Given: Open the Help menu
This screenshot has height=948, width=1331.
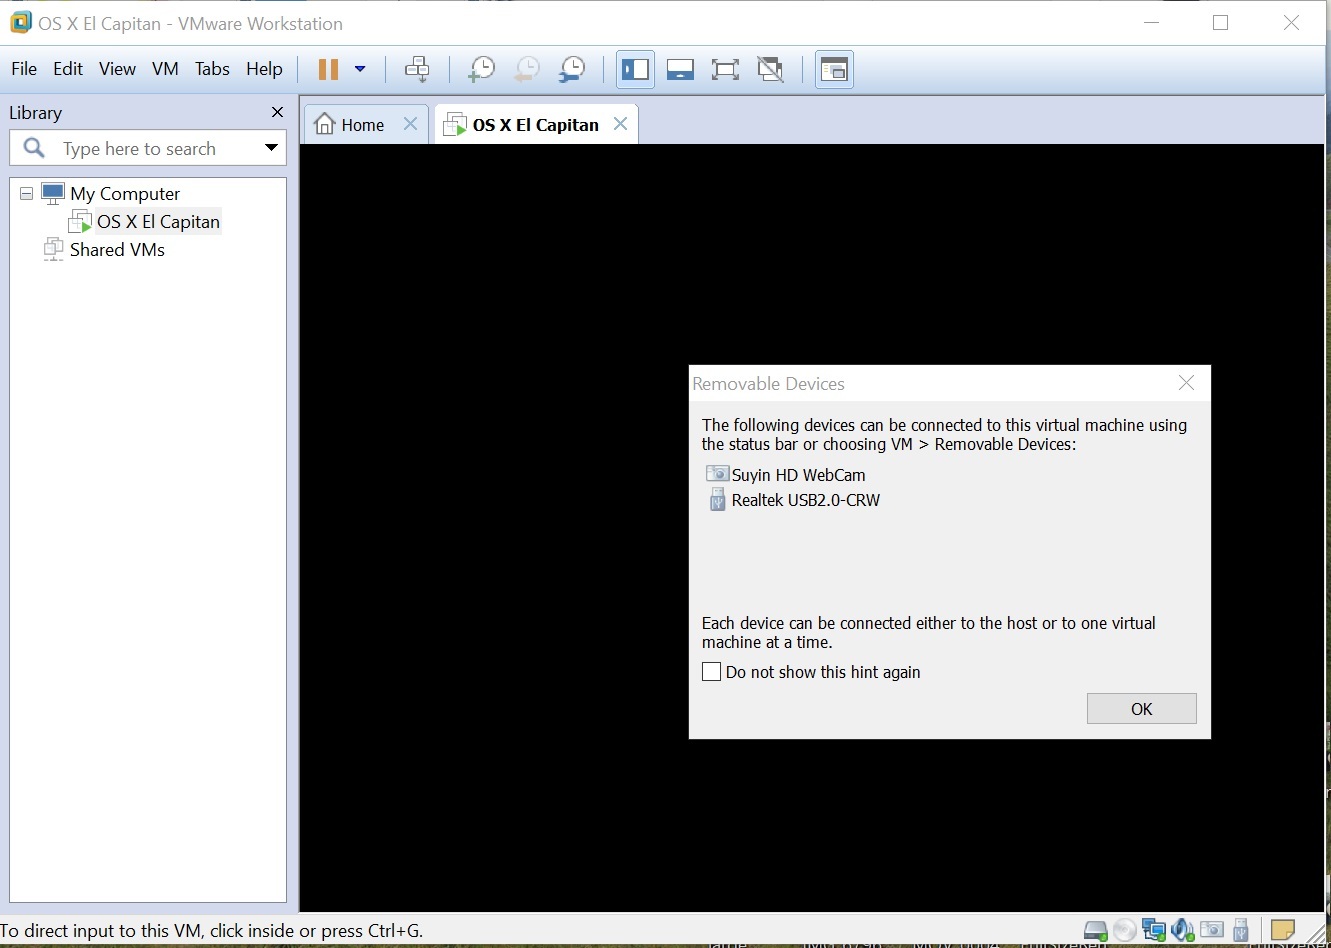Looking at the screenshot, I should pyautogui.click(x=264, y=69).
